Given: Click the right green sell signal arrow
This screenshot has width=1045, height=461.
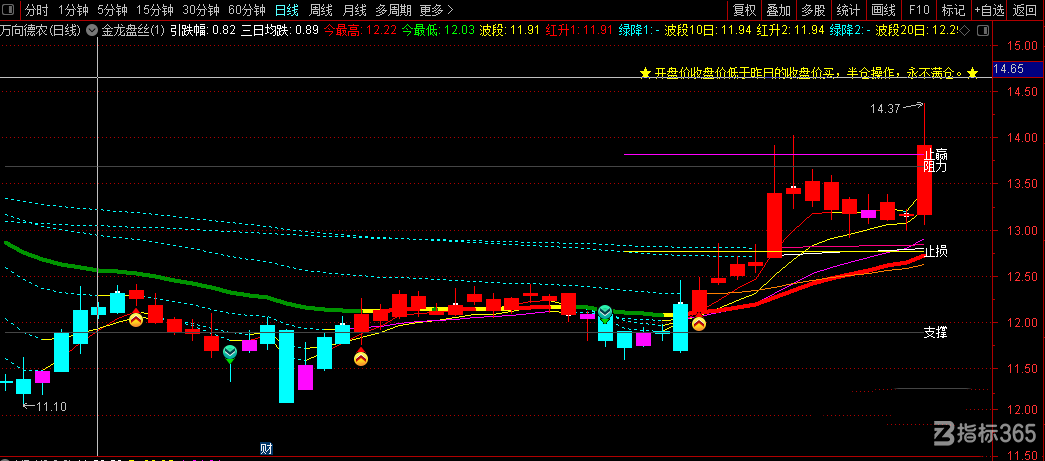Looking at the screenshot, I should (604, 312).
